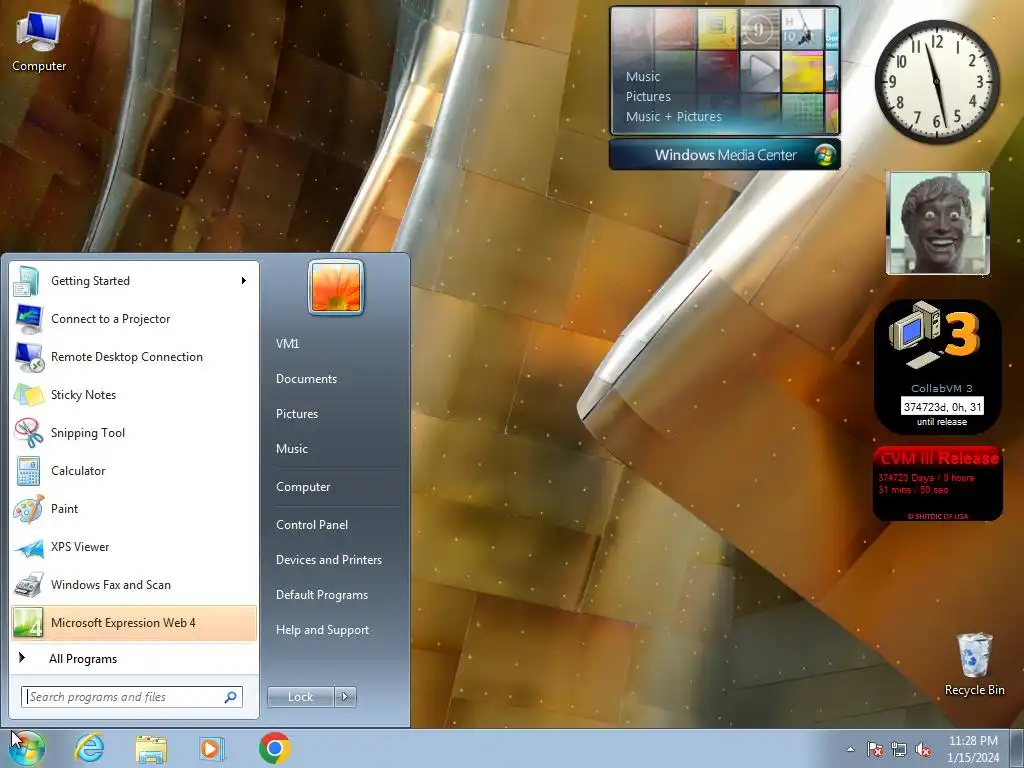The height and width of the screenshot is (768, 1024).
Task: Click the user account picture
Action: coord(336,287)
